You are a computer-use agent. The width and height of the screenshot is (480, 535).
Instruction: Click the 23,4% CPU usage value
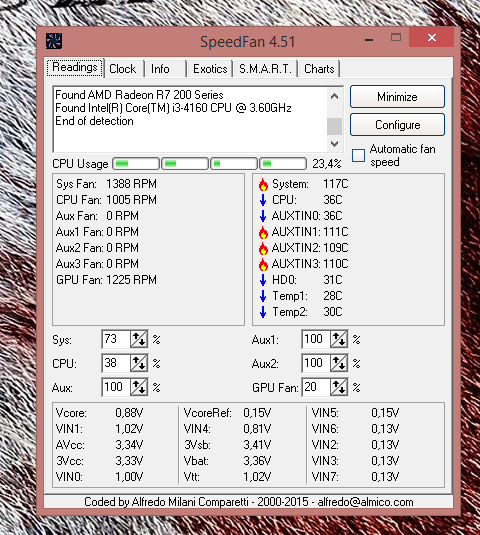click(327, 164)
